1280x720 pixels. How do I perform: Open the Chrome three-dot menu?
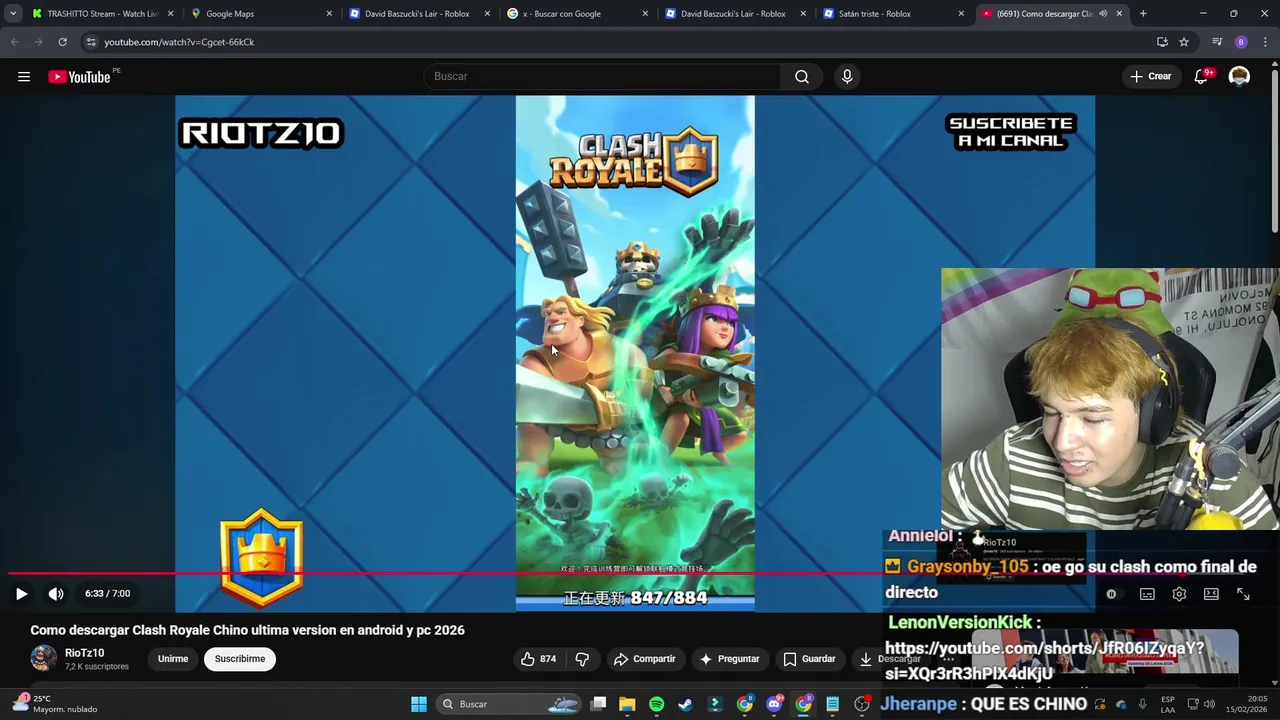(1265, 42)
